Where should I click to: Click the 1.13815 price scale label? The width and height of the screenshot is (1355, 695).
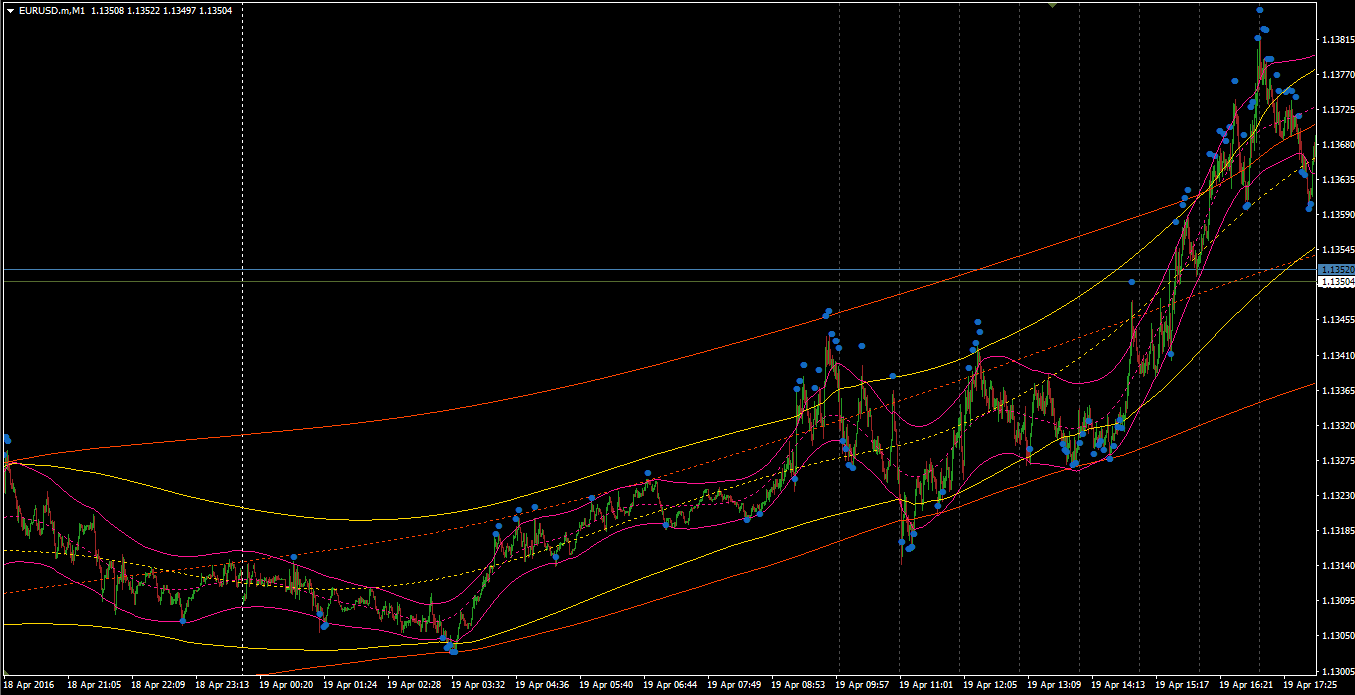[x=1338, y=40]
